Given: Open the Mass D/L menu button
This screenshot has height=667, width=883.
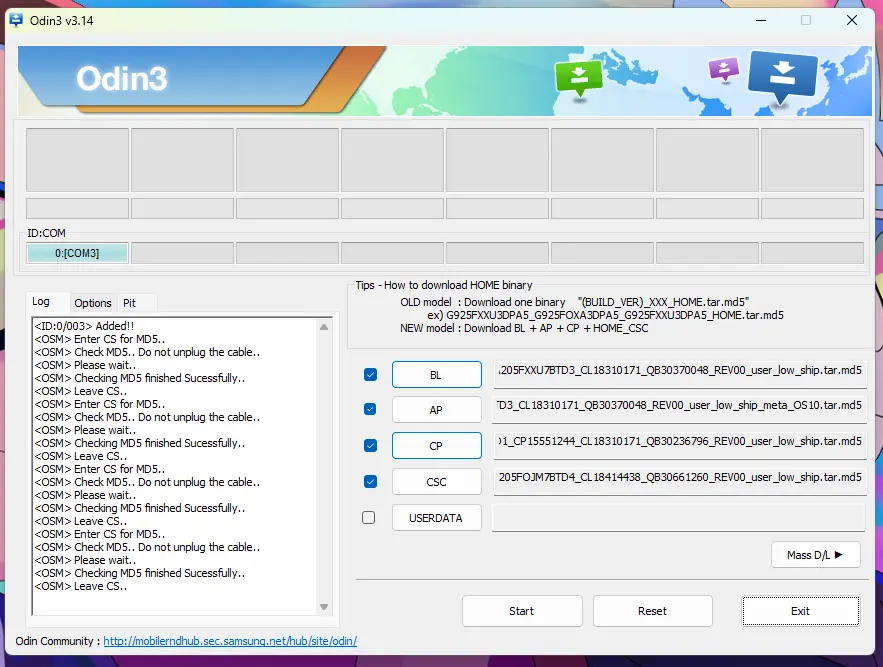Looking at the screenshot, I should click(815, 555).
